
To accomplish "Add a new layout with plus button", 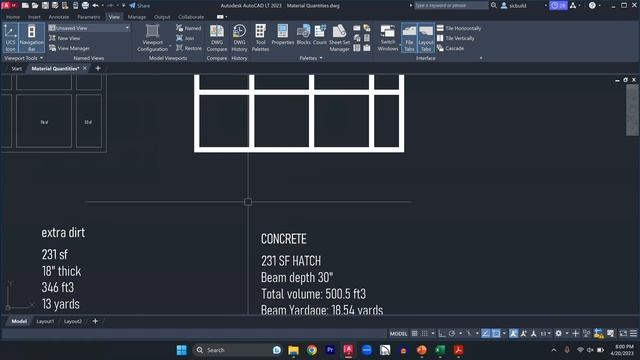I will click(x=95, y=321).
